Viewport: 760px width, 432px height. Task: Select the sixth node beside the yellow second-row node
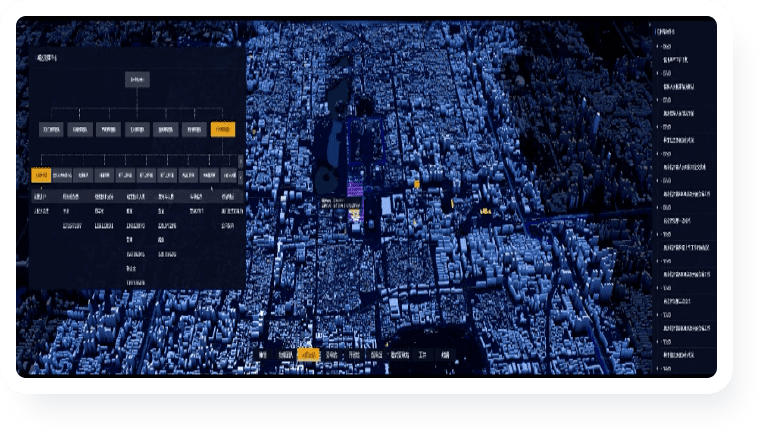(x=194, y=129)
